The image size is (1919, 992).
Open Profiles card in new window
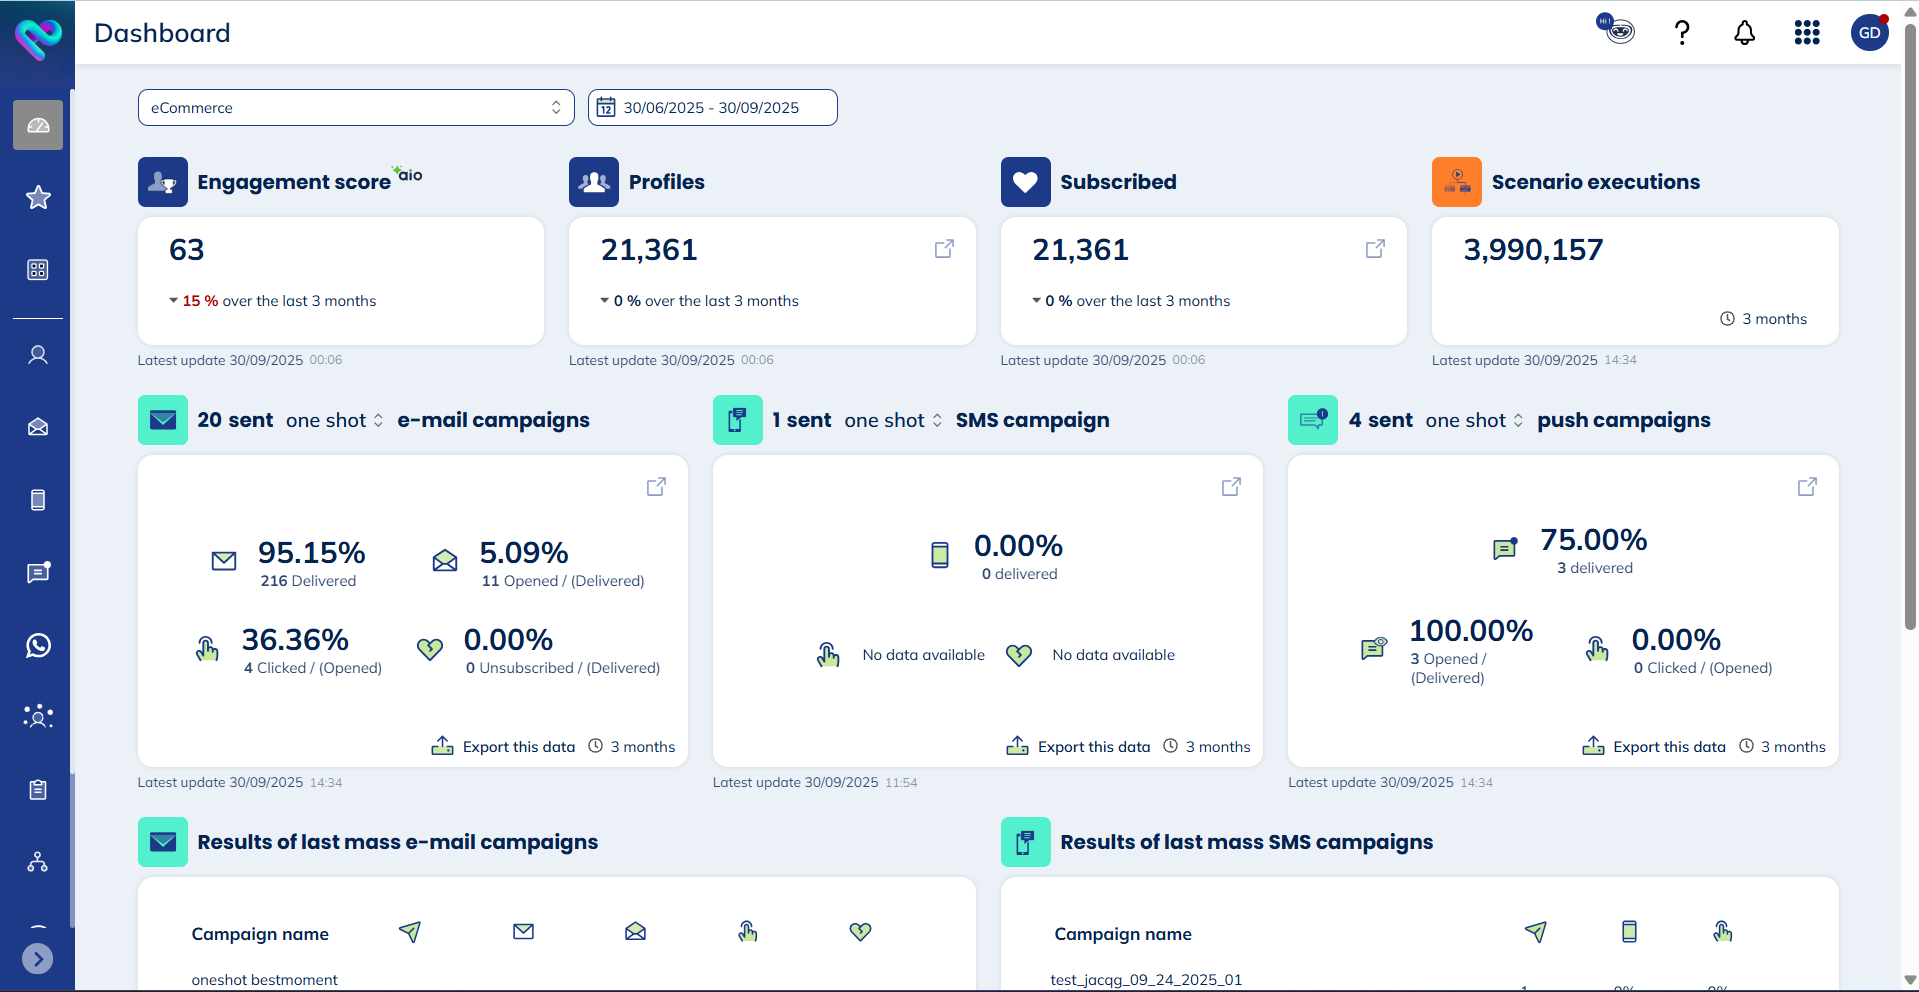click(x=943, y=249)
